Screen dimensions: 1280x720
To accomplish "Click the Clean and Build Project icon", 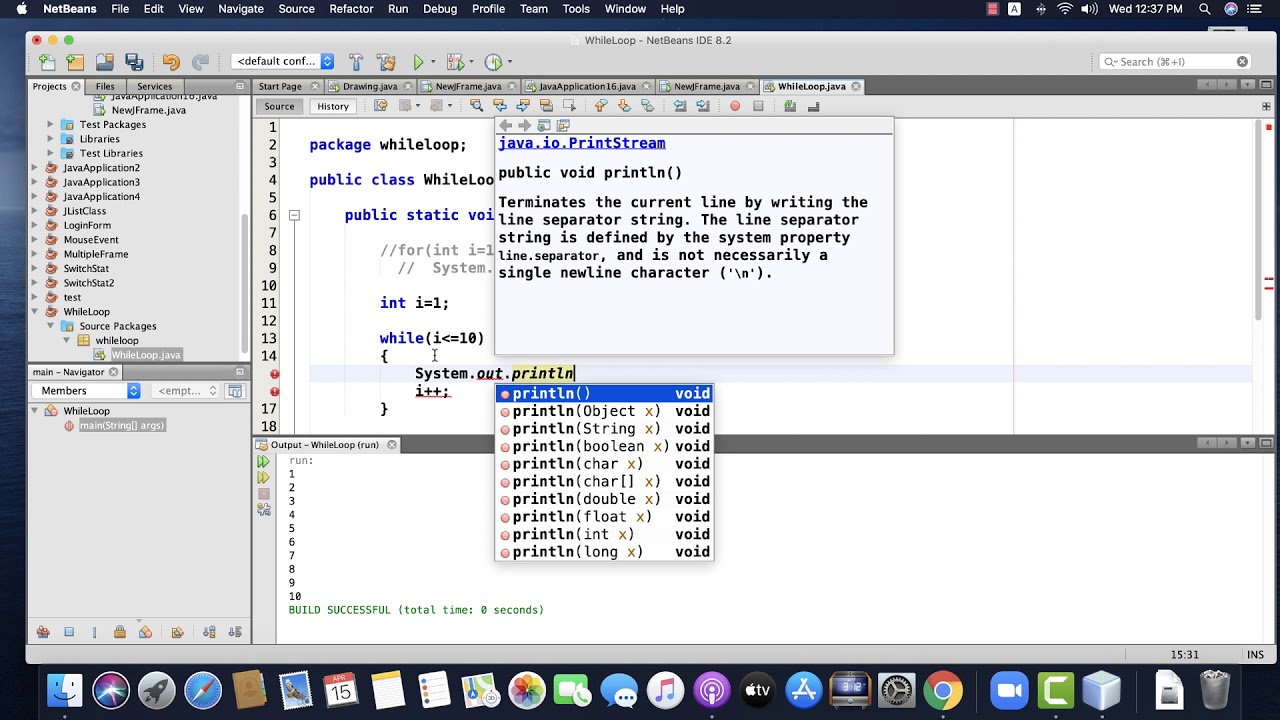I will (x=386, y=62).
